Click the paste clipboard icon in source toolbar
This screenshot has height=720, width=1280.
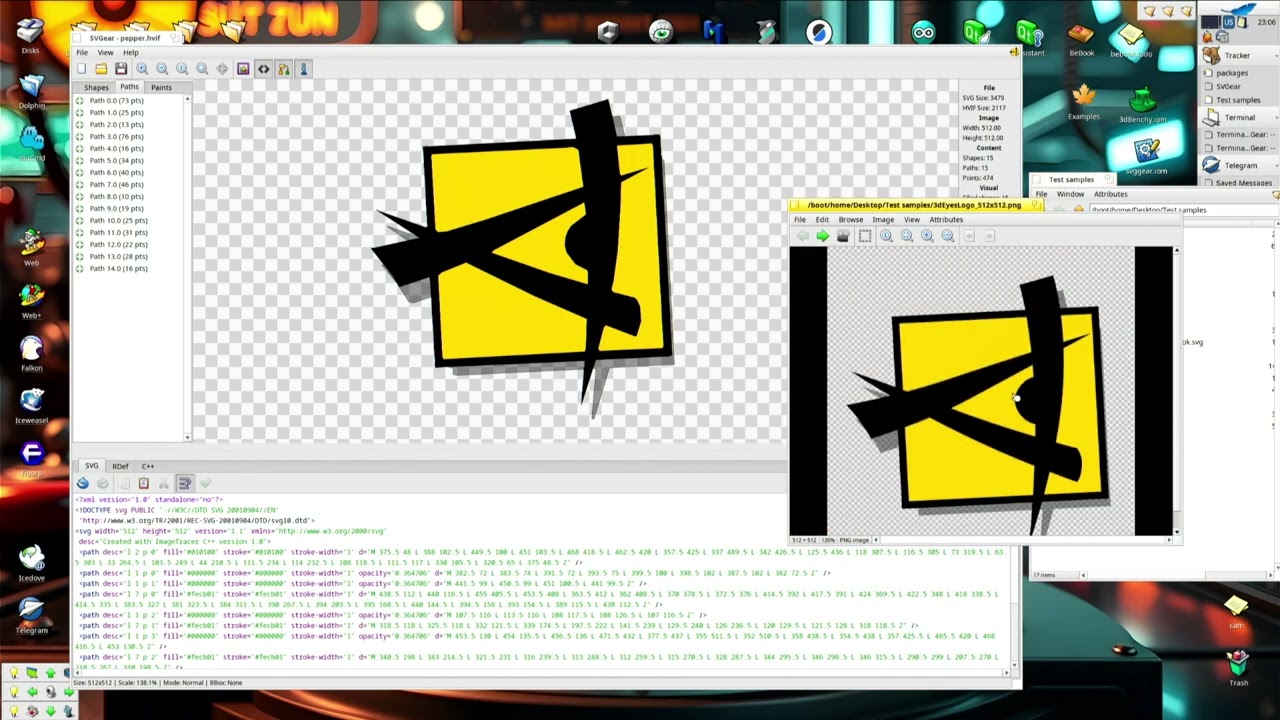tap(143, 484)
